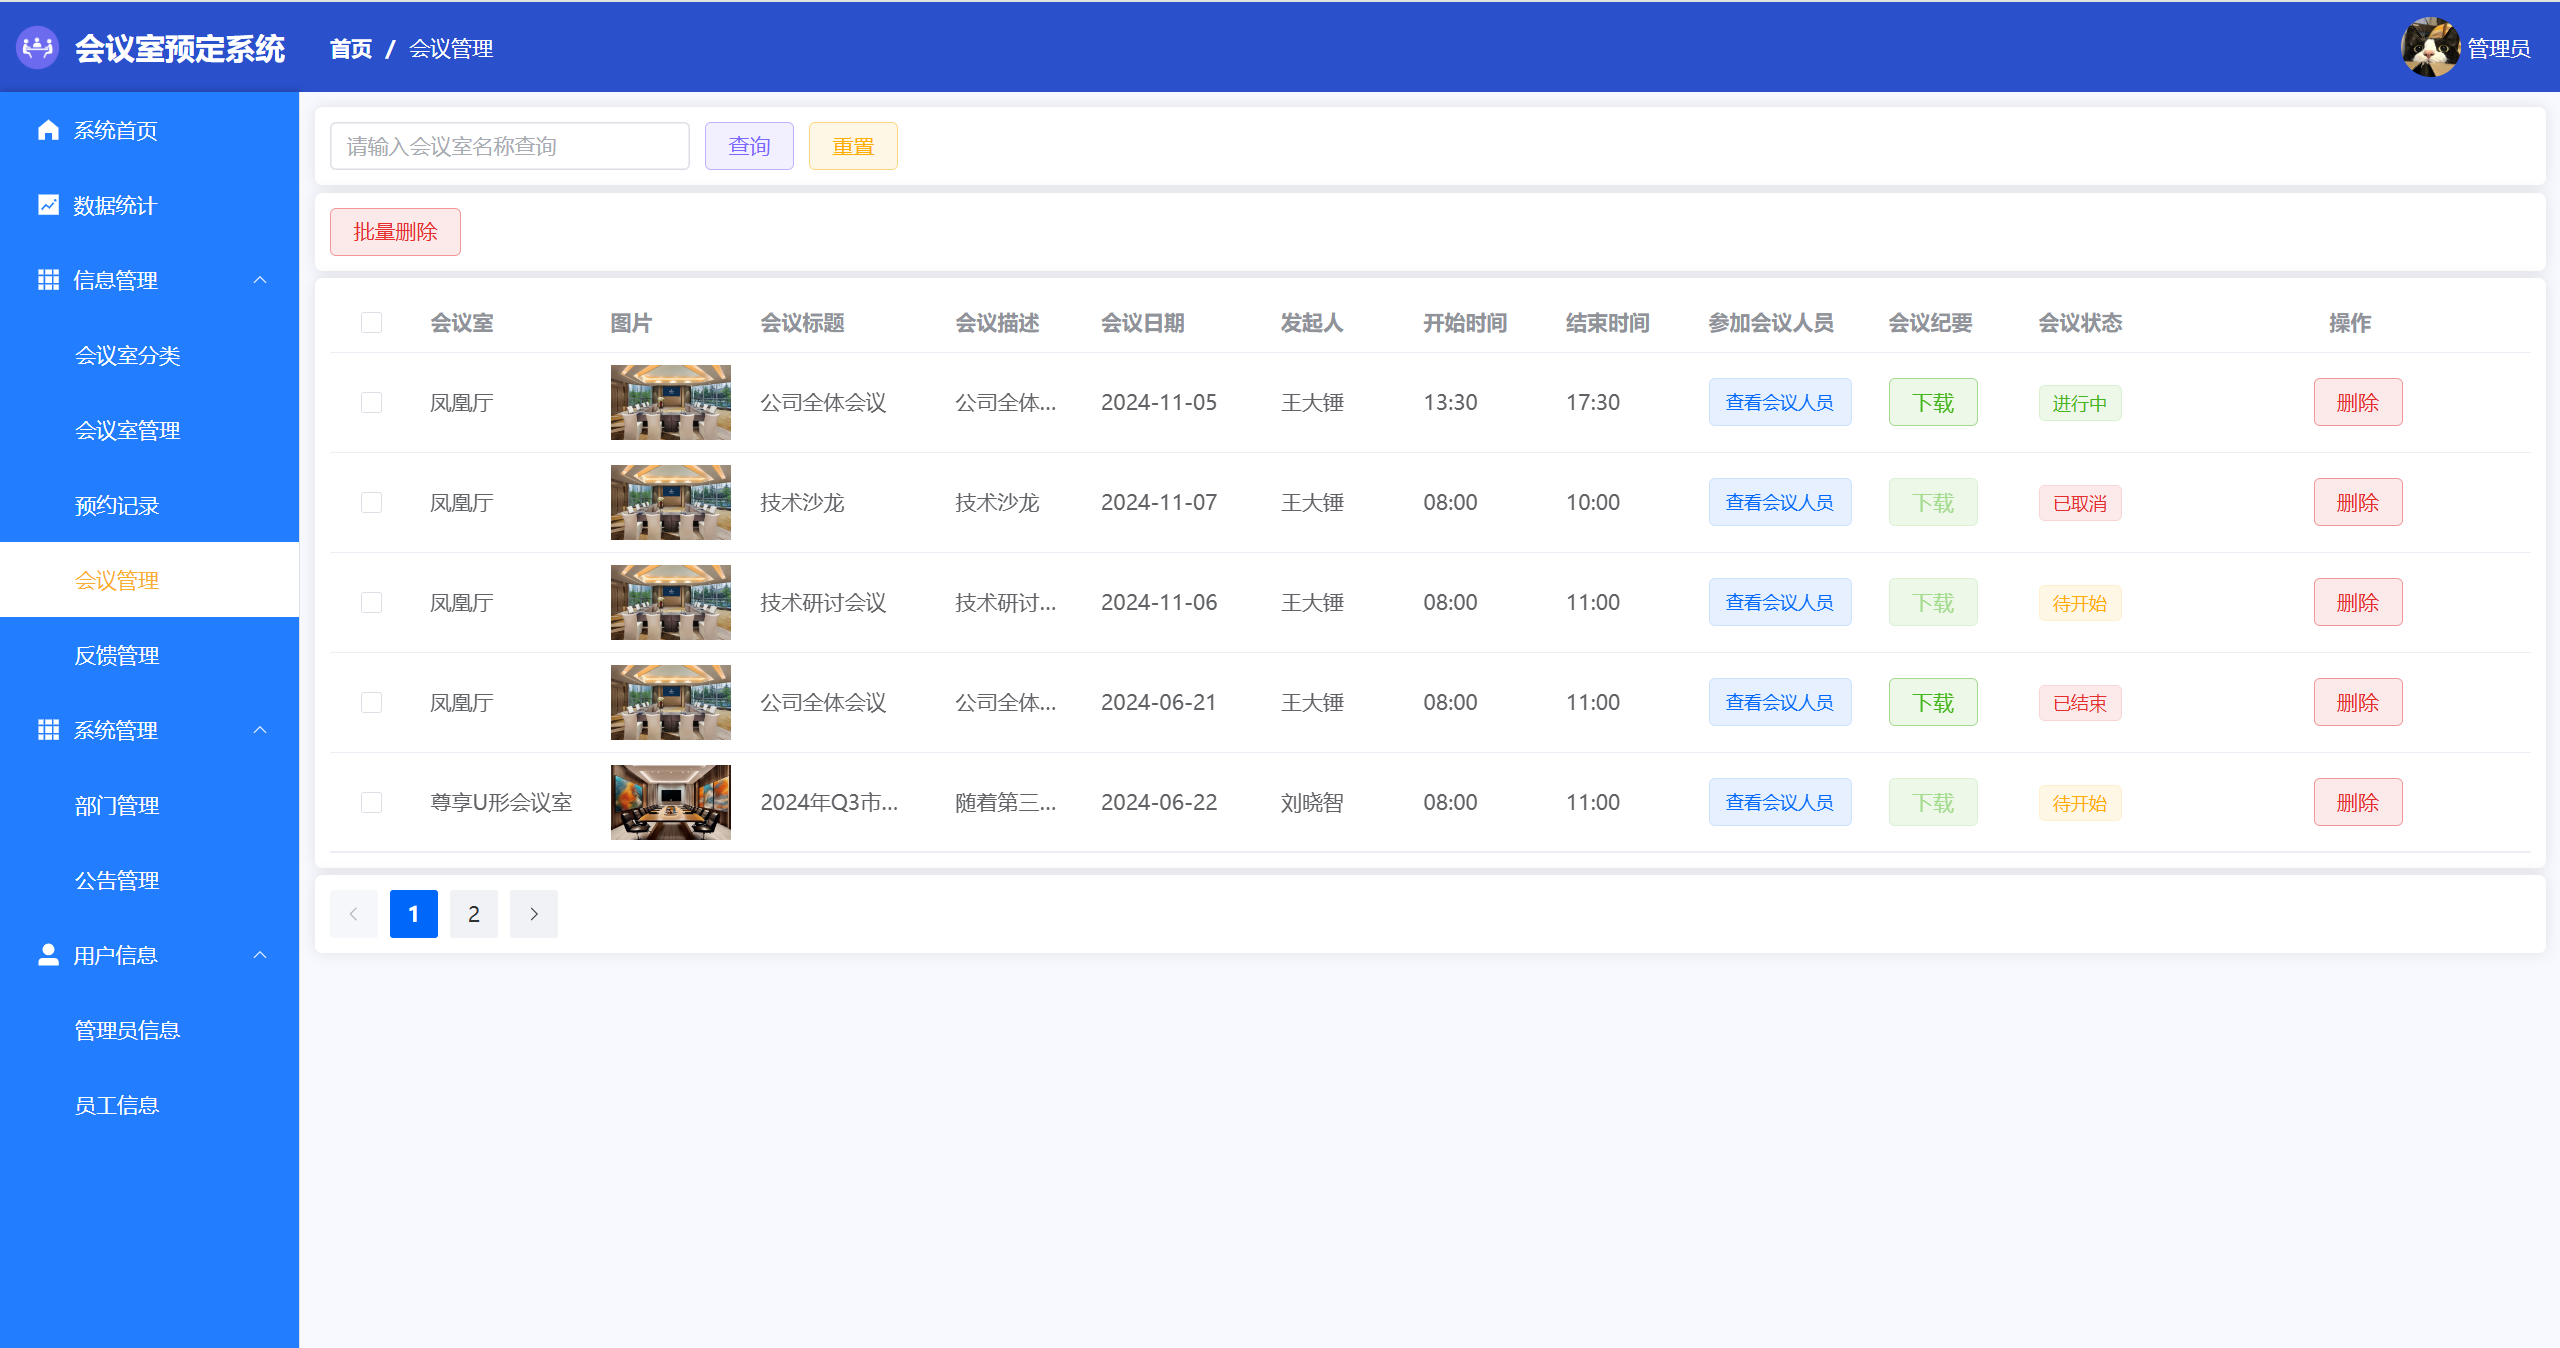Open 预约记录 in the sidebar
2560x1348 pixels.
[x=117, y=506]
